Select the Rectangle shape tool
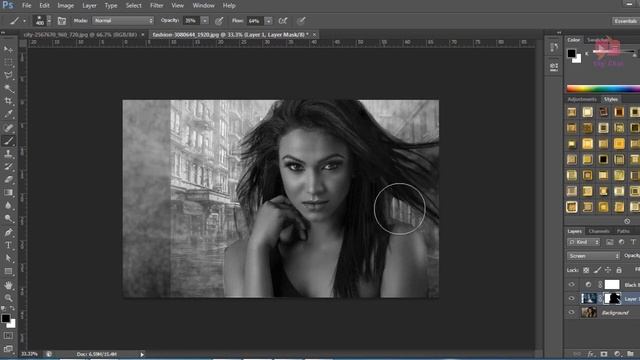The height and width of the screenshot is (360, 640). [8, 271]
